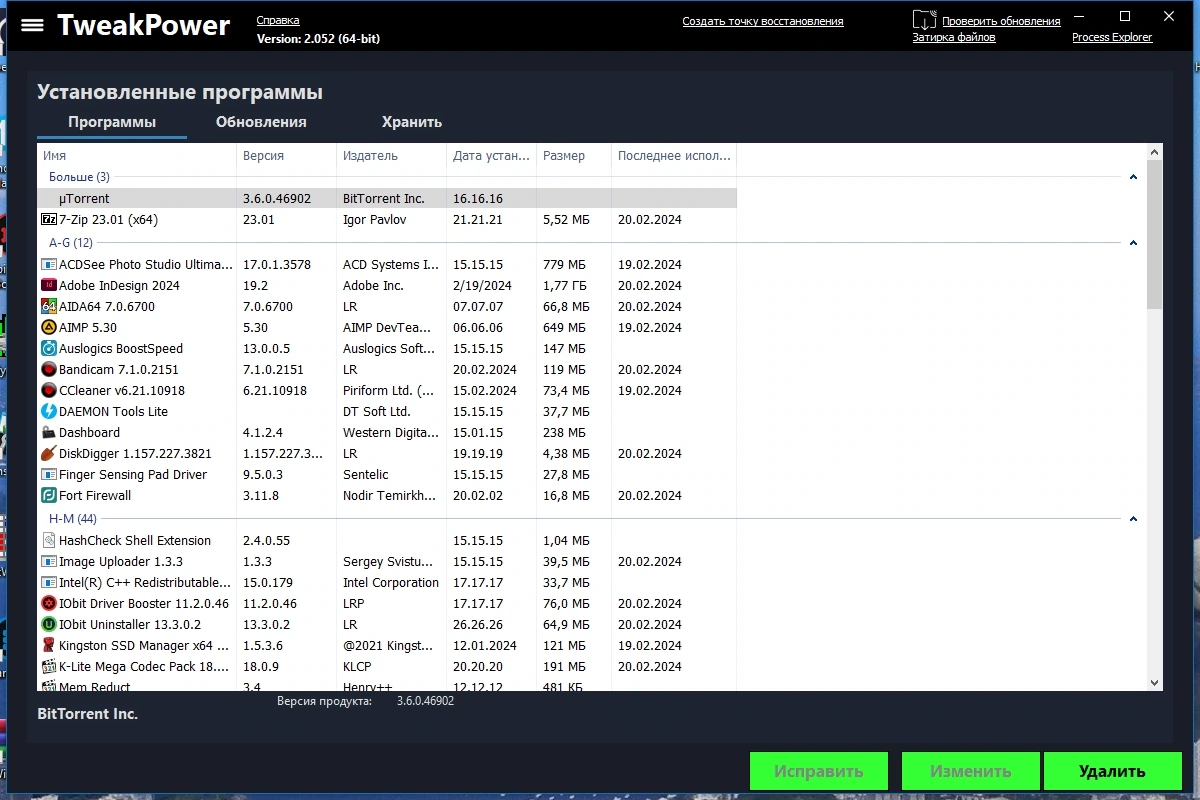Select the µTorrent row

coord(387,198)
